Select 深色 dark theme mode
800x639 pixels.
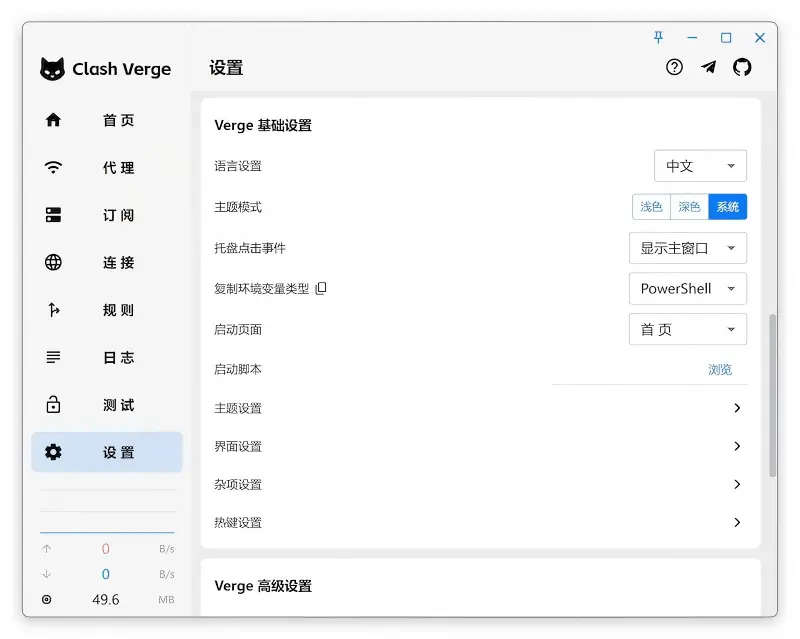[x=689, y=207]
